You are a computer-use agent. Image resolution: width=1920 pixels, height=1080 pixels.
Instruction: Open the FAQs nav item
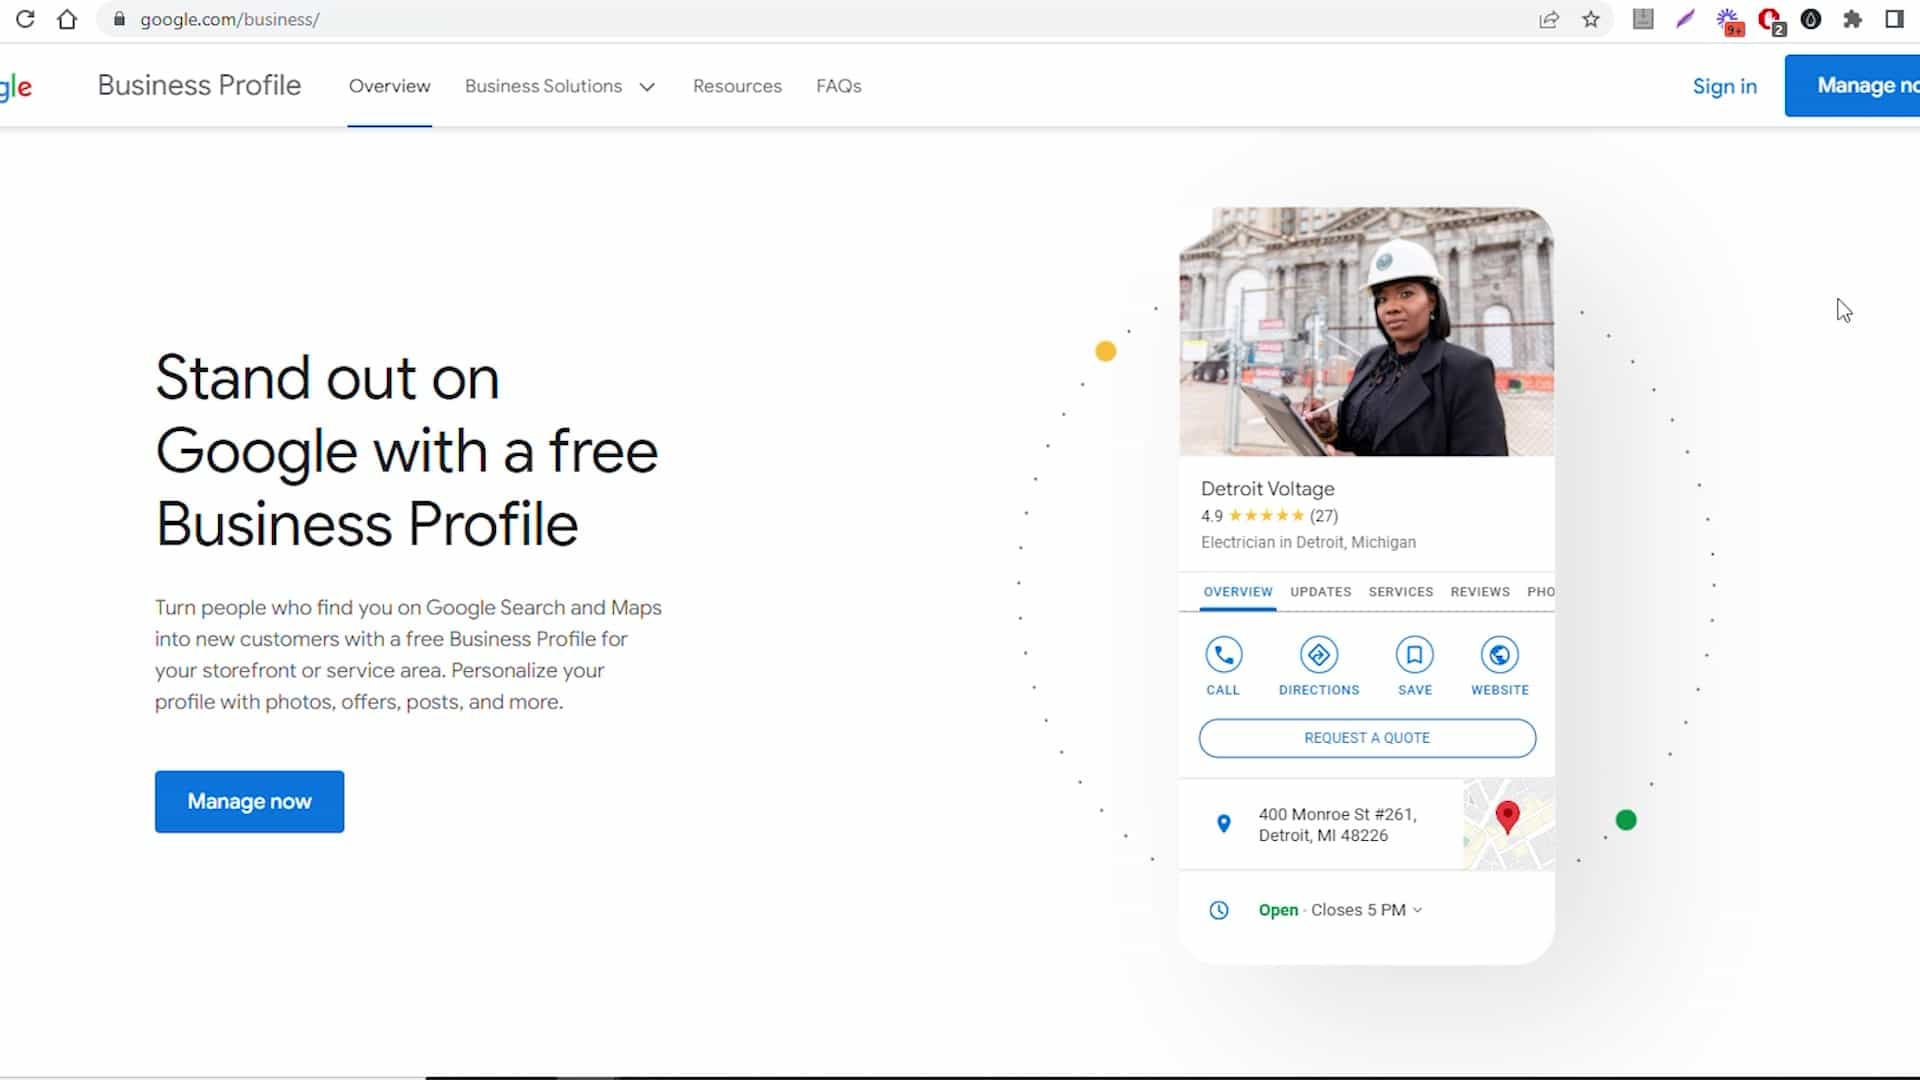point(838,86)
